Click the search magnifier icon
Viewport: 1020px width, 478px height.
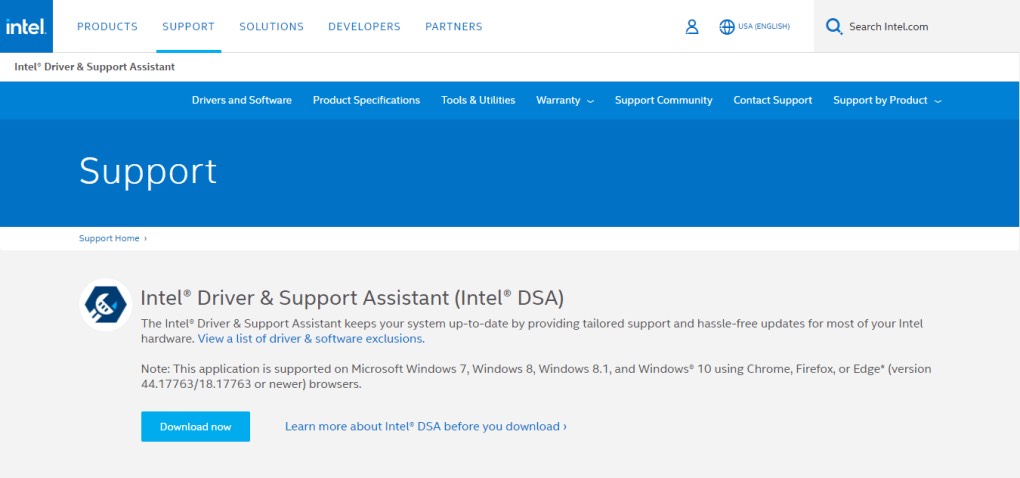coord(833,27)
